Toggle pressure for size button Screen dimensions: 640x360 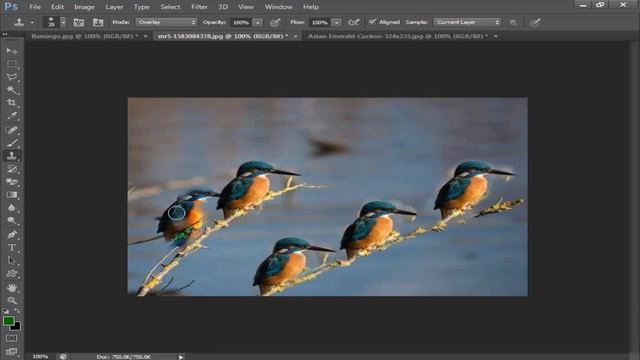pyautogui.click(x=535, y=22)
